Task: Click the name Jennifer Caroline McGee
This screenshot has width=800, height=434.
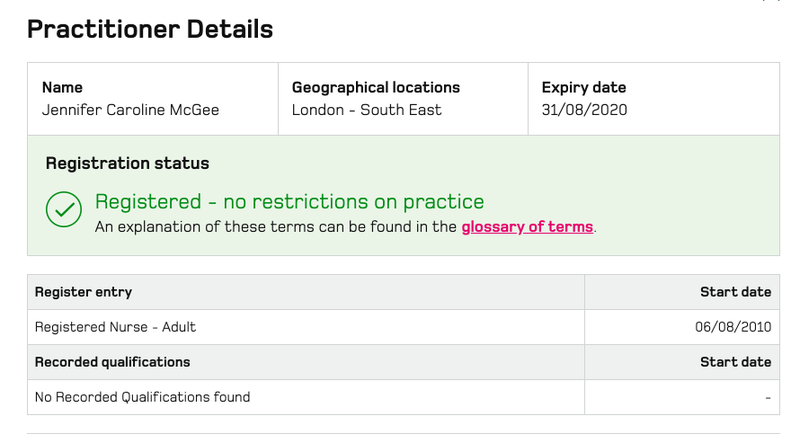Action: point(131,110)
